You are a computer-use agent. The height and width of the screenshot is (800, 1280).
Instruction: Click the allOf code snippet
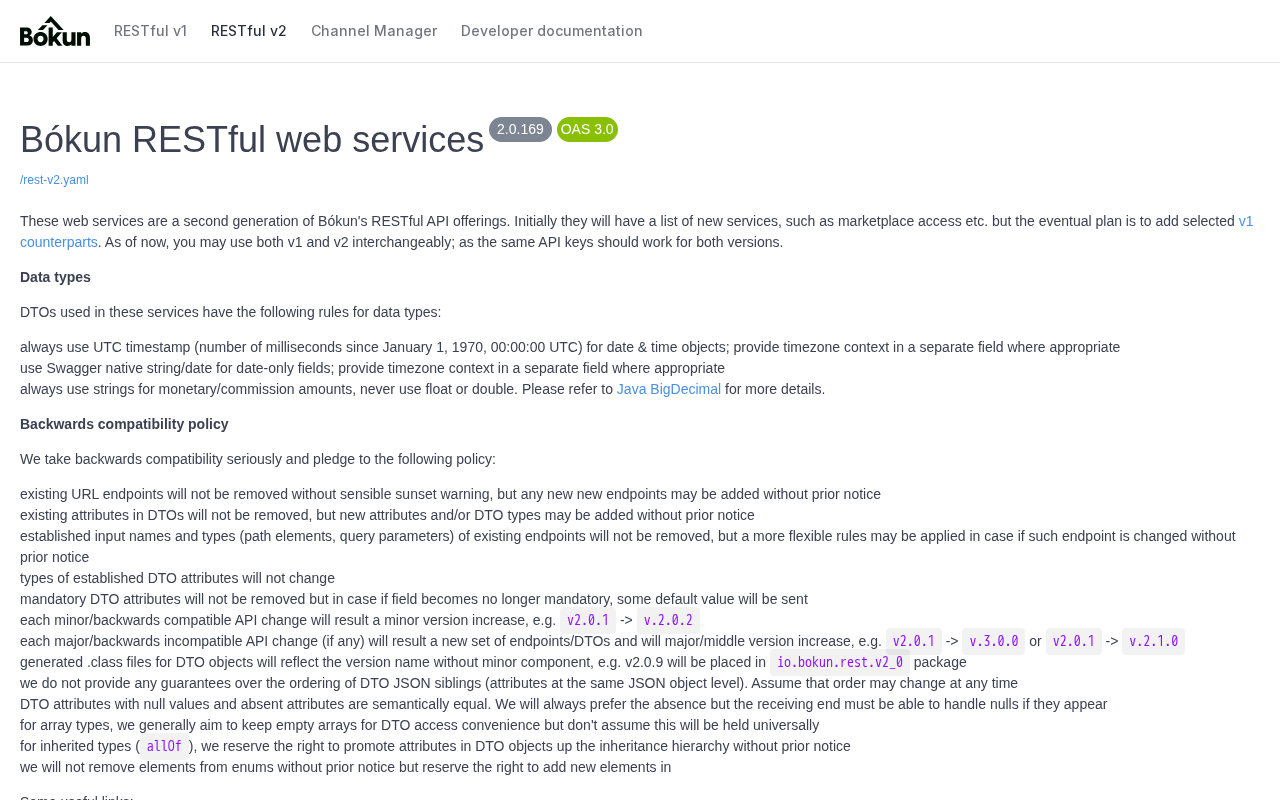click(x=164, y=746)
